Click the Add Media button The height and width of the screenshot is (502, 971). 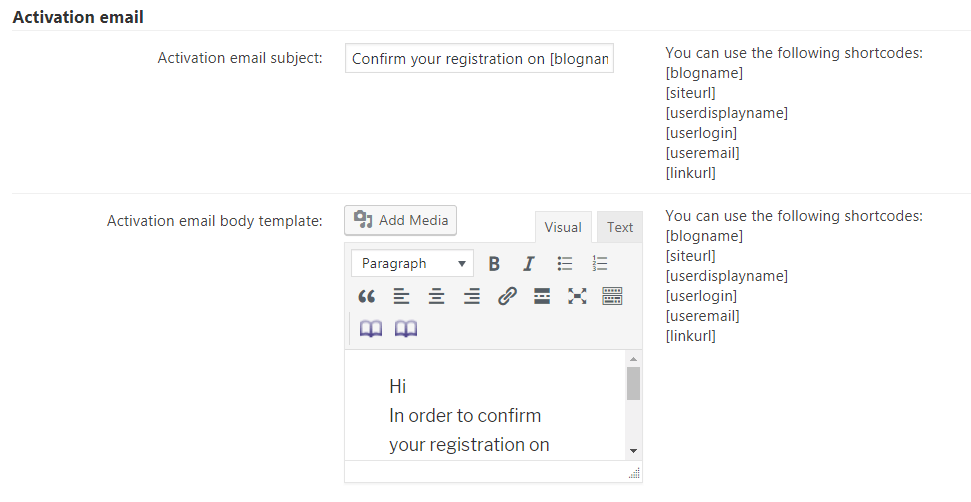coord(401,220)
